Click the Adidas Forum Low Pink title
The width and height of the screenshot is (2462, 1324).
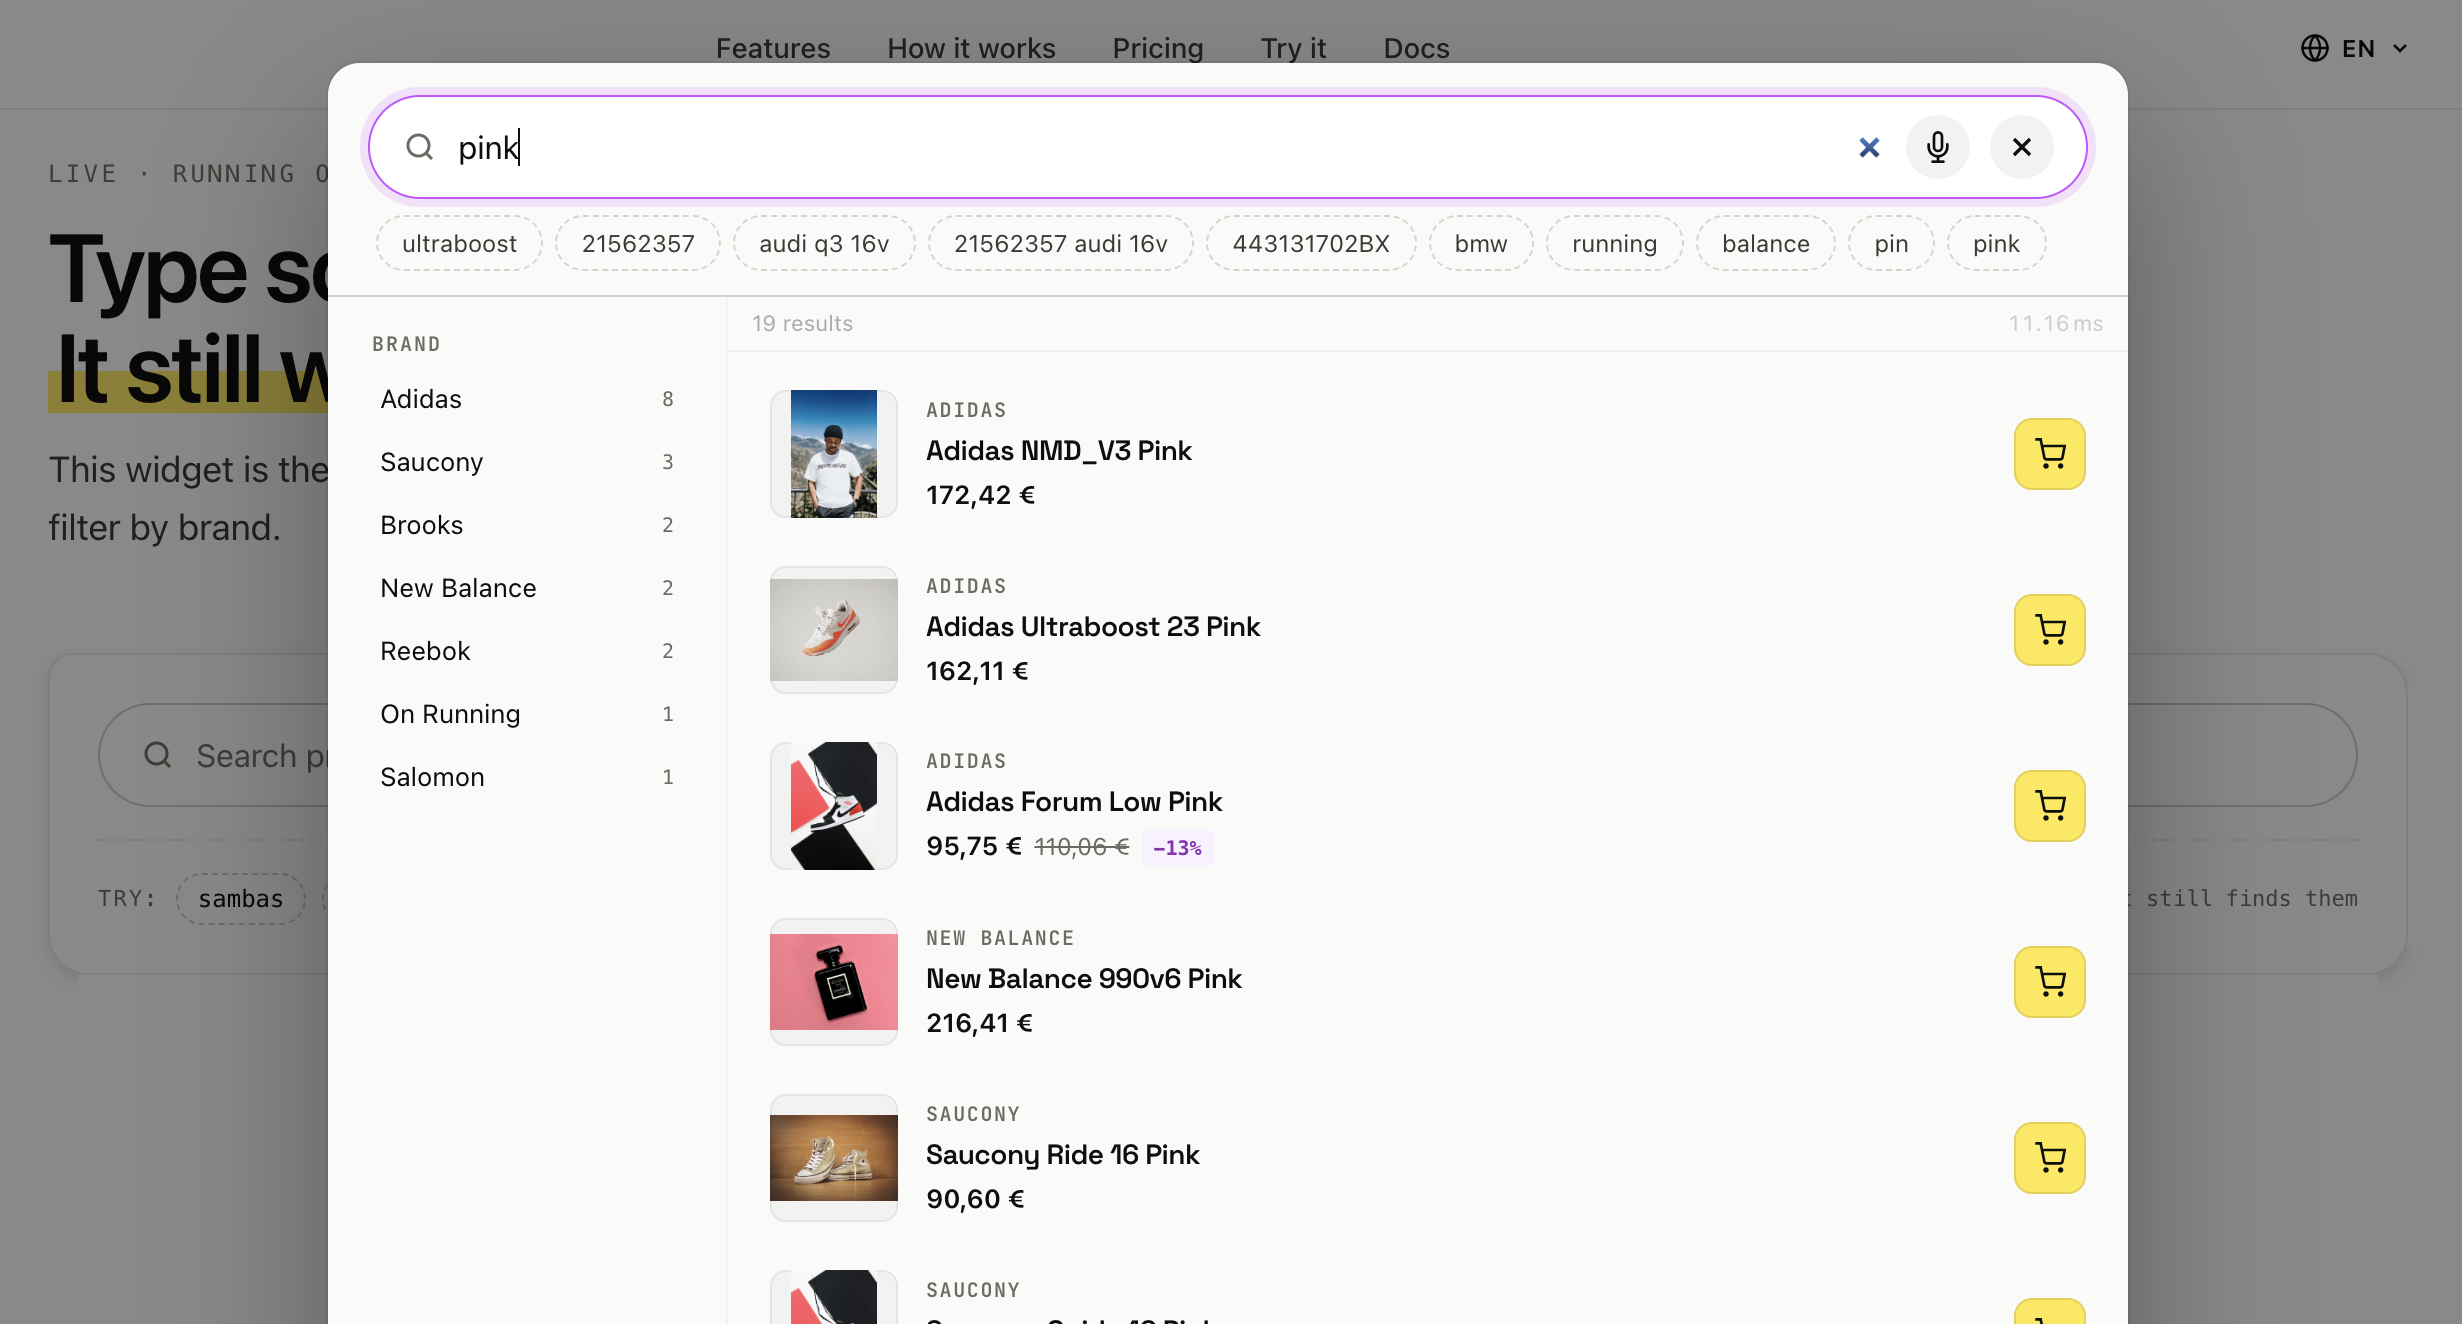1074,802
